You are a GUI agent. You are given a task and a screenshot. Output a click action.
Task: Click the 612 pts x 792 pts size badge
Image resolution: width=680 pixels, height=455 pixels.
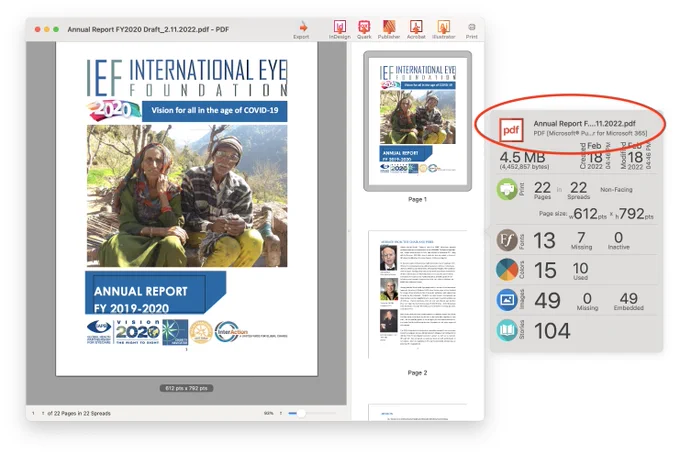[186, 388]
